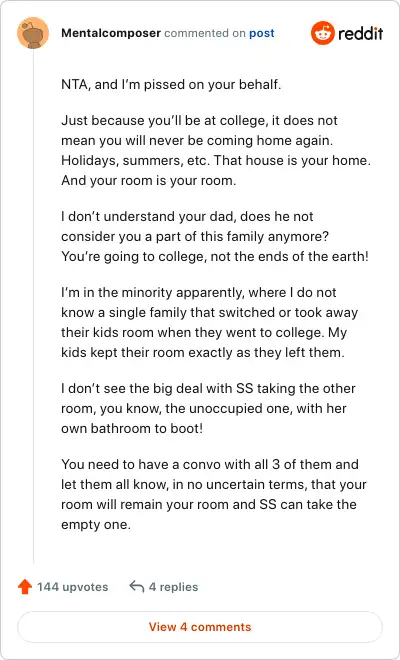Click the "commented on" gray text
The height and width of the screenshot is (660, 400).
click(205, 33)
